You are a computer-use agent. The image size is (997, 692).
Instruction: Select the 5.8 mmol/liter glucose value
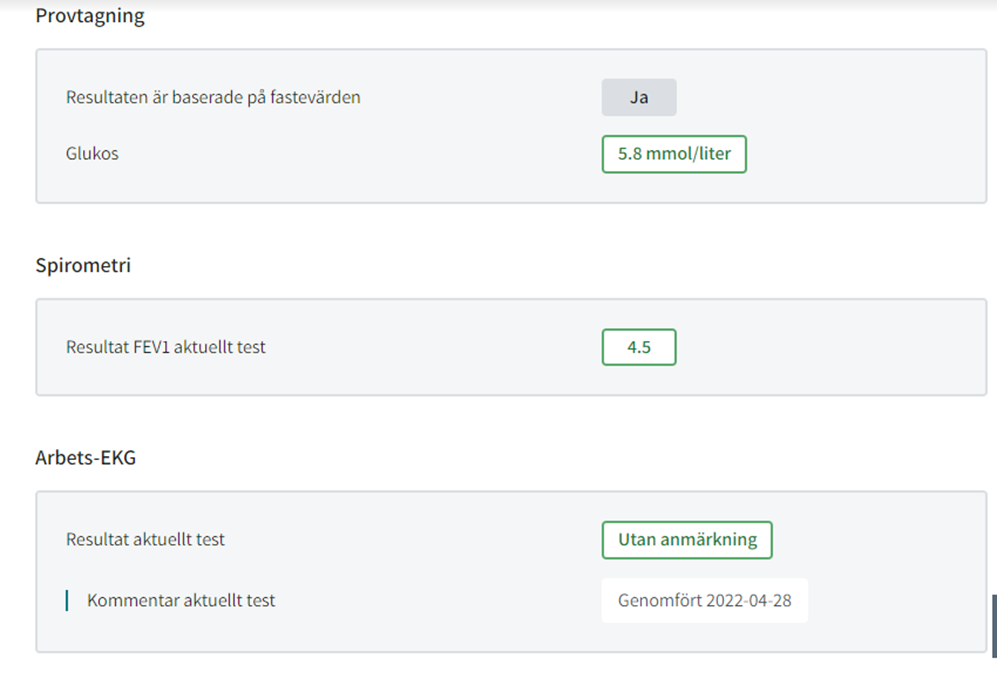674,154
